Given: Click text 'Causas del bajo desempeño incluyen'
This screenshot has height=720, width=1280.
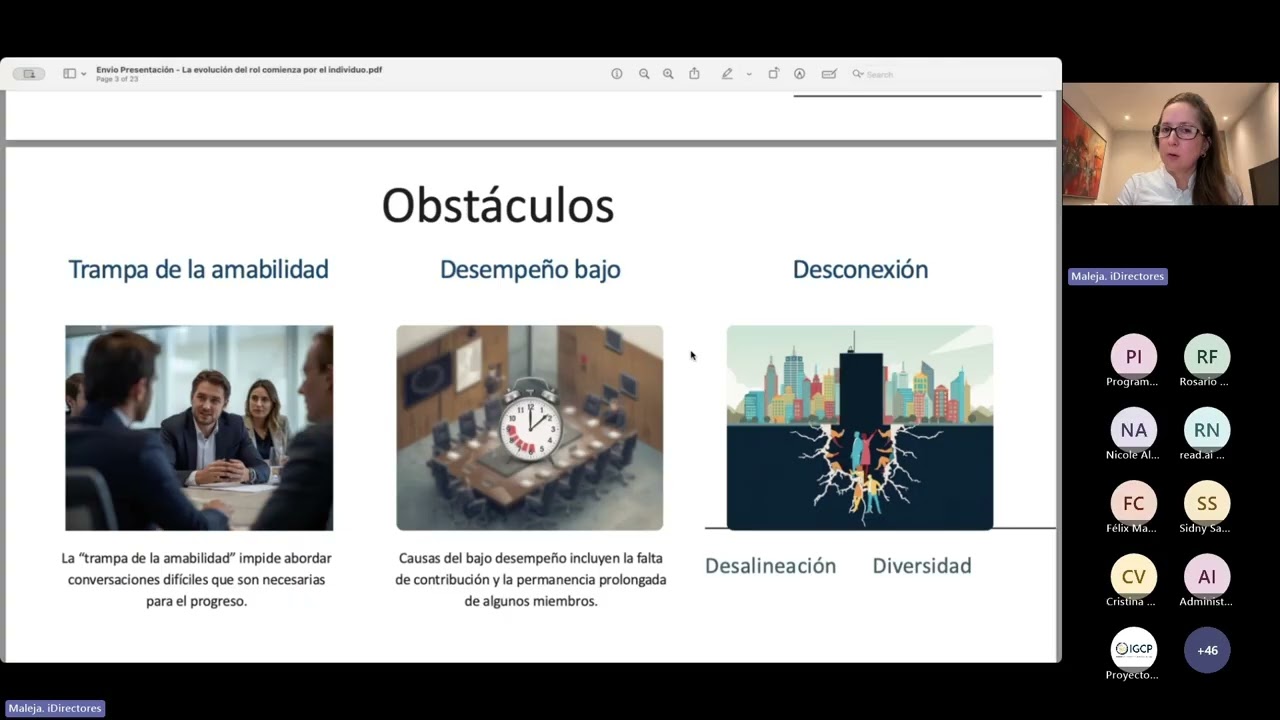Looking at the screenshot, I should (530, 580).
